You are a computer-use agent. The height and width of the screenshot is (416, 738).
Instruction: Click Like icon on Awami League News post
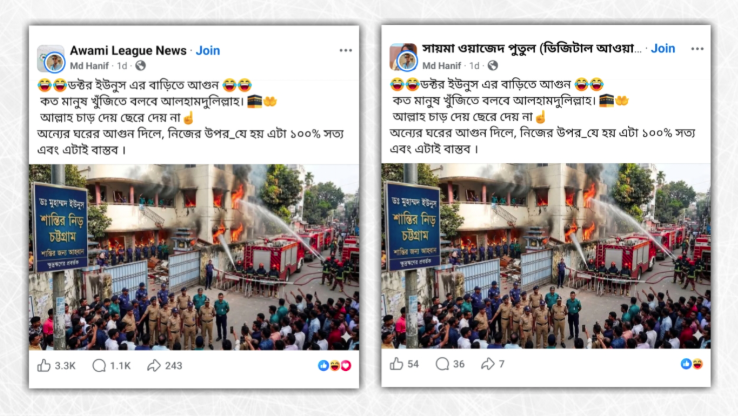coord(44,366)
